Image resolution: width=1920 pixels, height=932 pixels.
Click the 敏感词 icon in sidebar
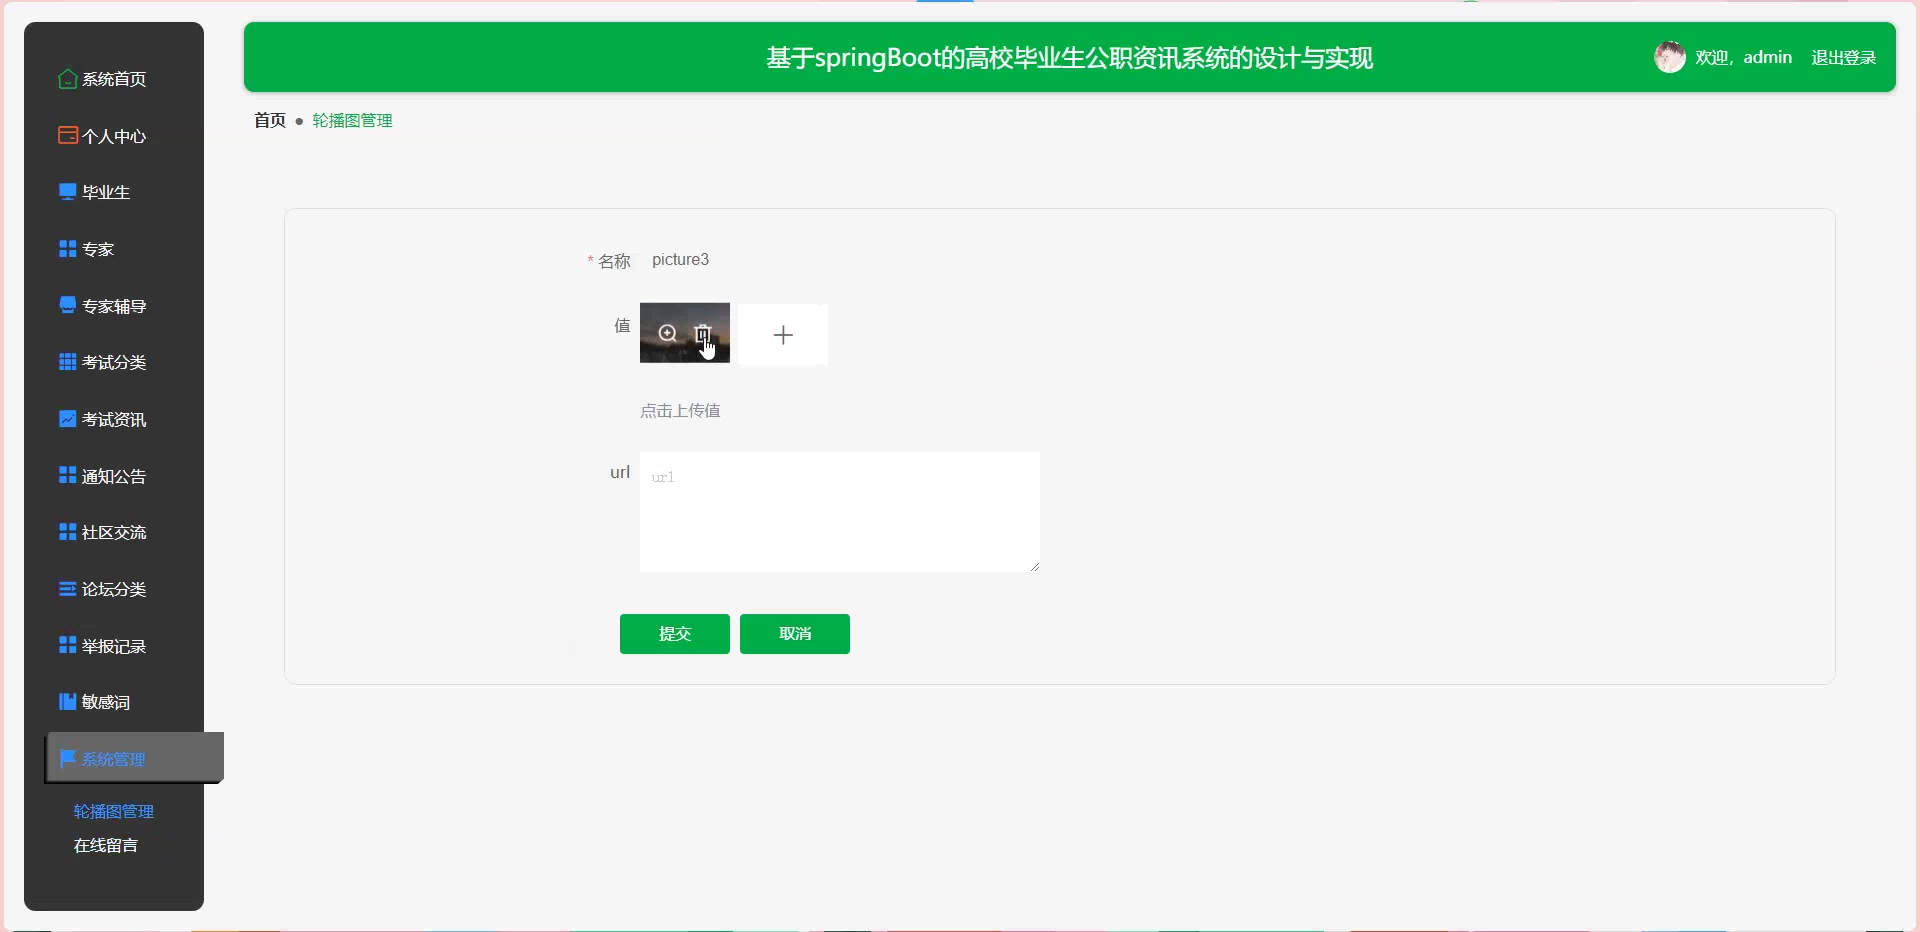[x=67, y=702]
